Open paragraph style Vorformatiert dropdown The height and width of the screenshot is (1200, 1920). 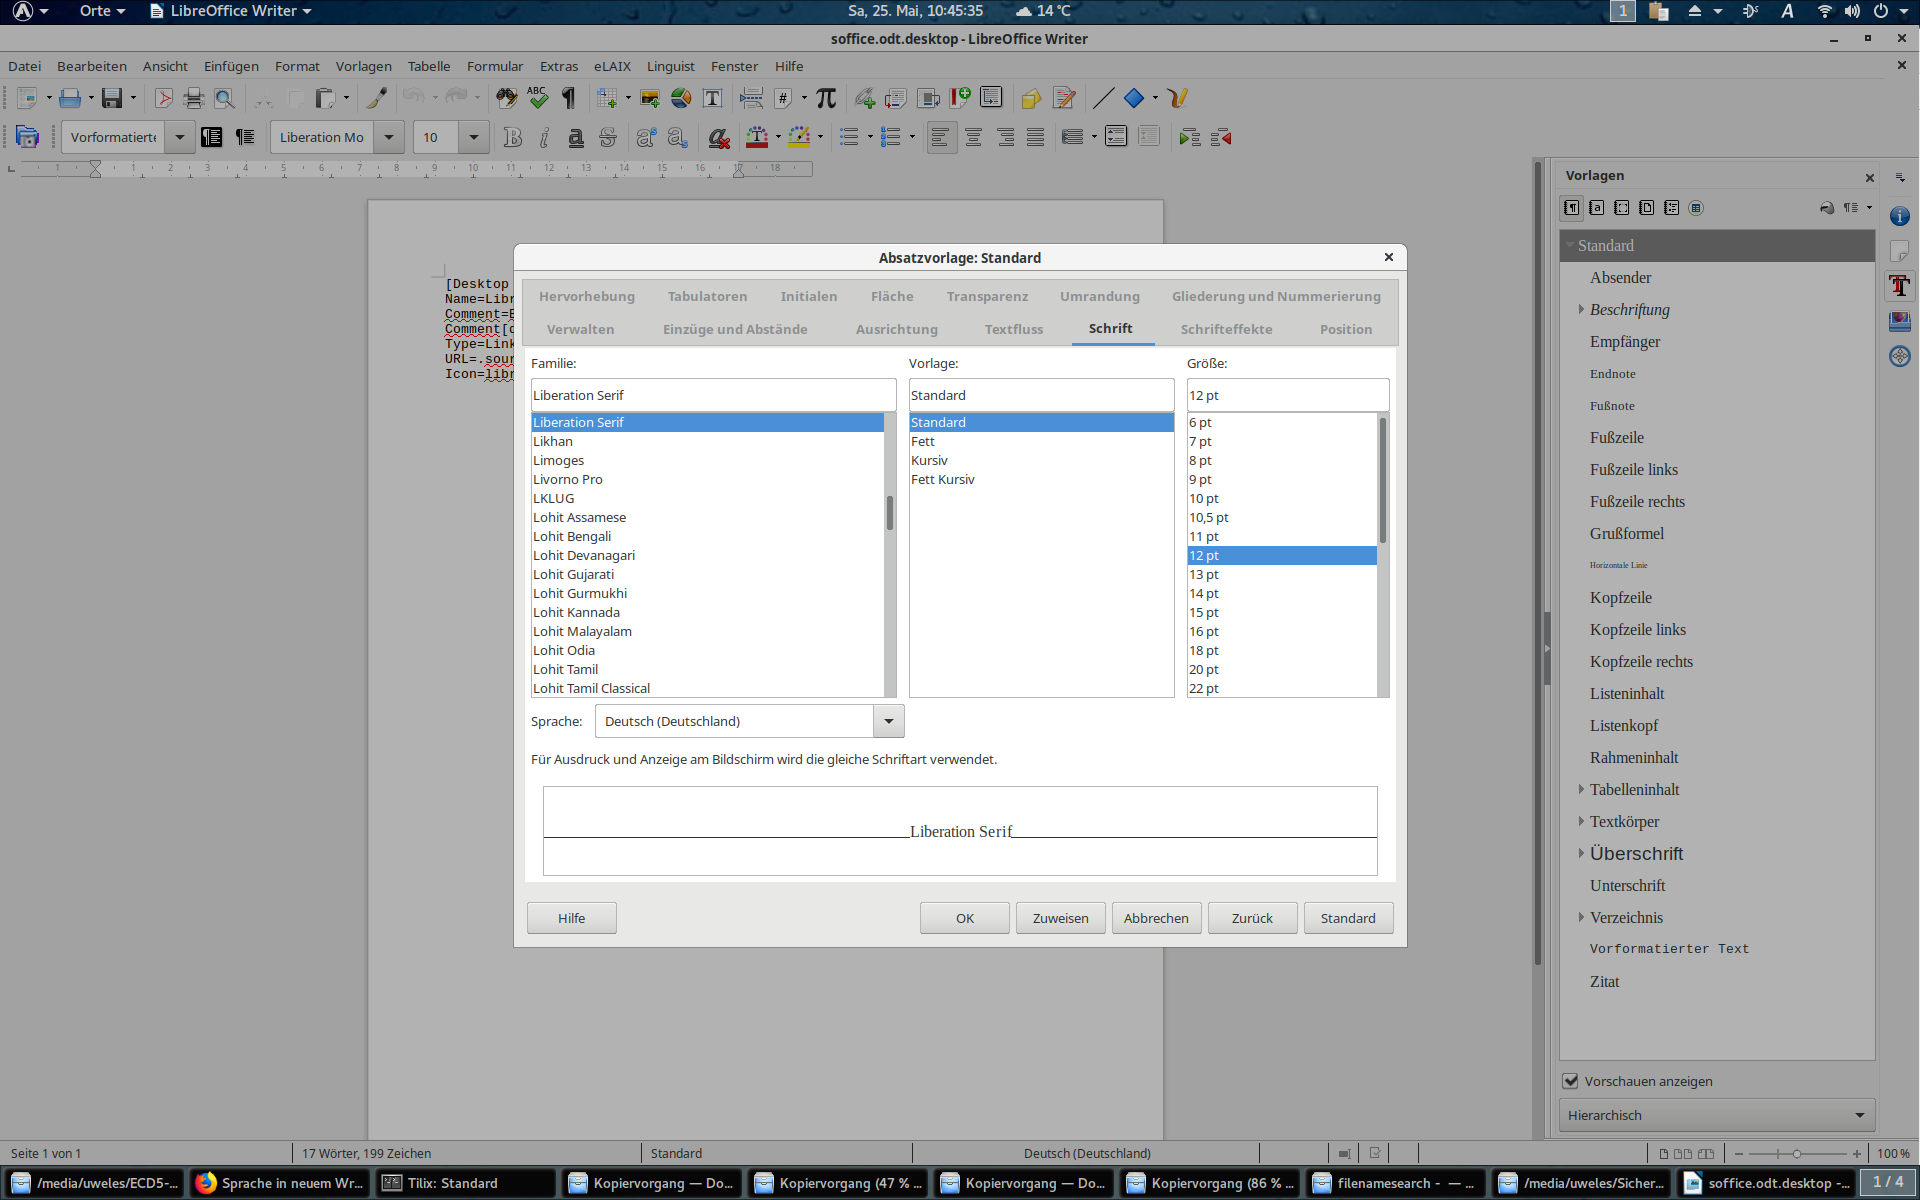coord(180,137)
